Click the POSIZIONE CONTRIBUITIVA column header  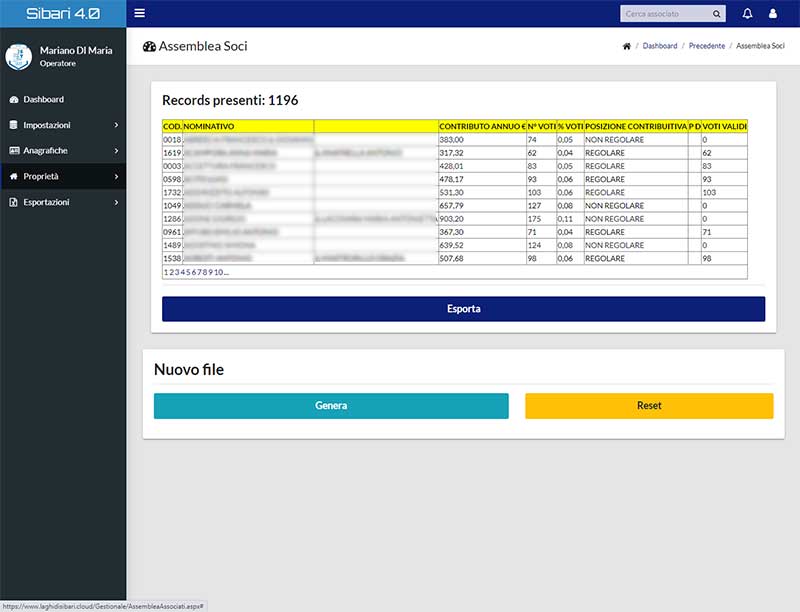coord(636,126)
